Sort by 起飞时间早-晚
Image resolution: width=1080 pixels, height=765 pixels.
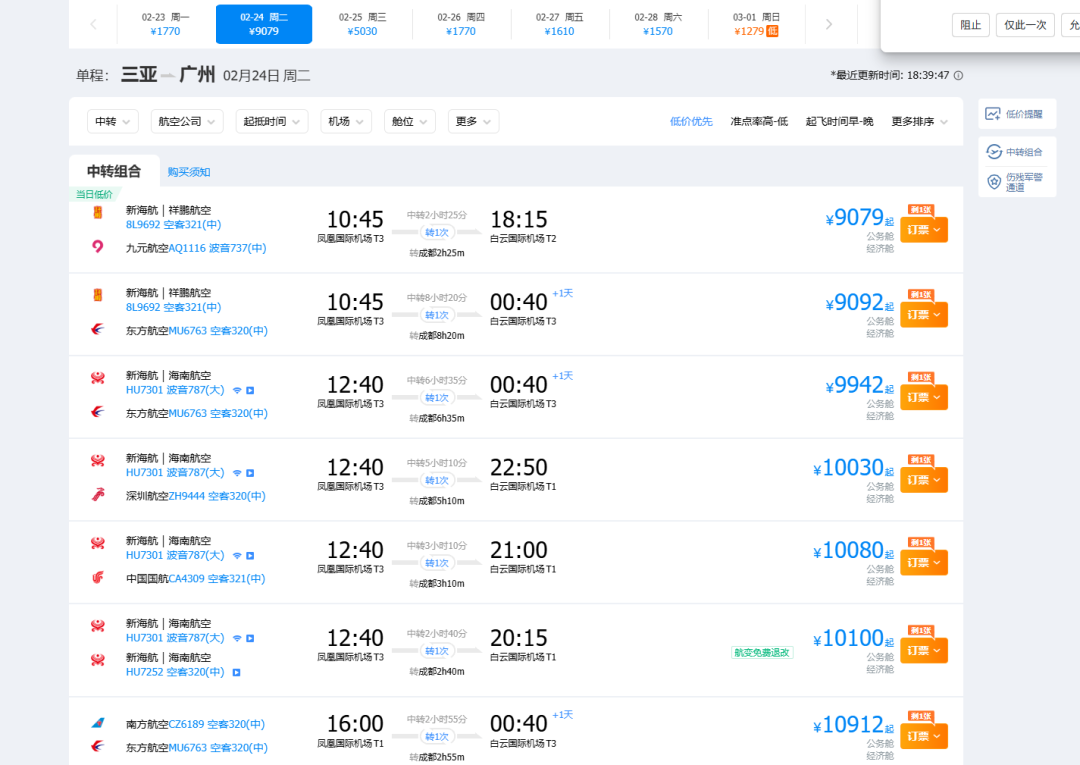[x=840, y=122]
